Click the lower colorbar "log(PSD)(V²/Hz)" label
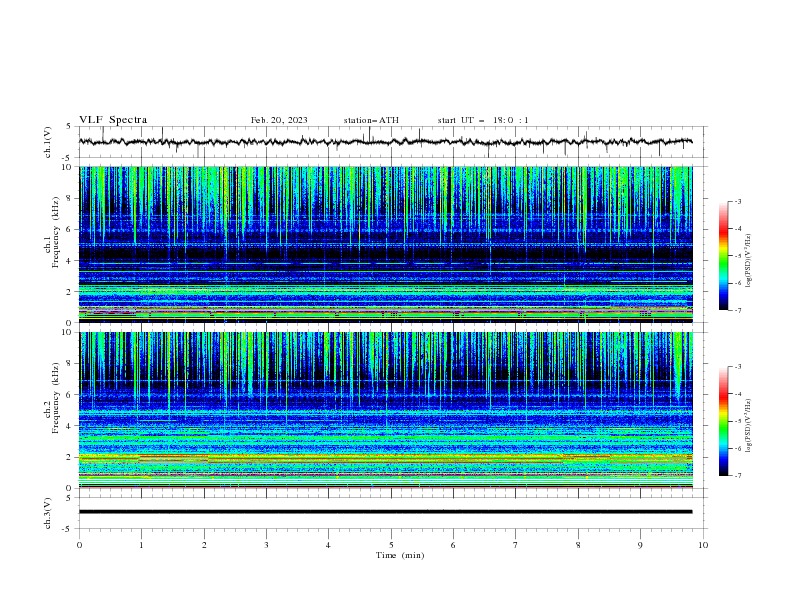The width and height of the screenshot is (792, 612). click(749, 425)
